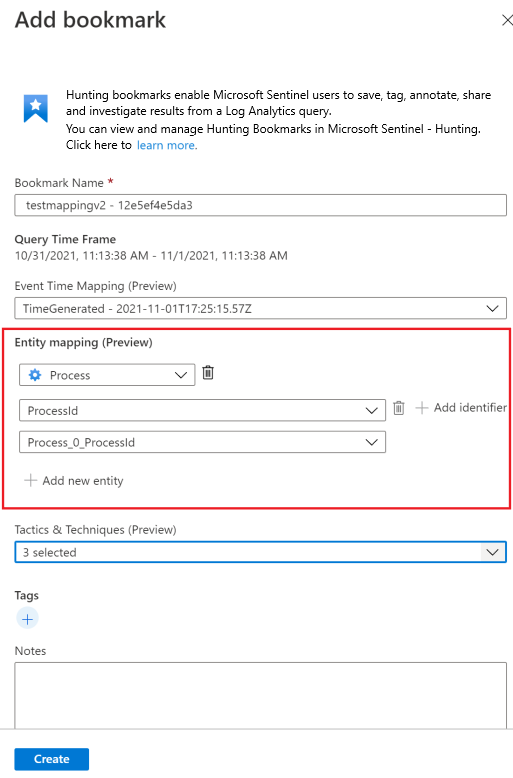Click the 3 selected Tactics field
The width and height of the screenshot is (513, 778).
[260, 552]
